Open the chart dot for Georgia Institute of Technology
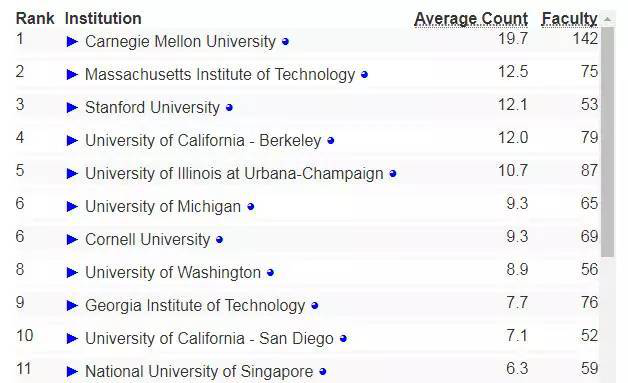 coord(314,306)
